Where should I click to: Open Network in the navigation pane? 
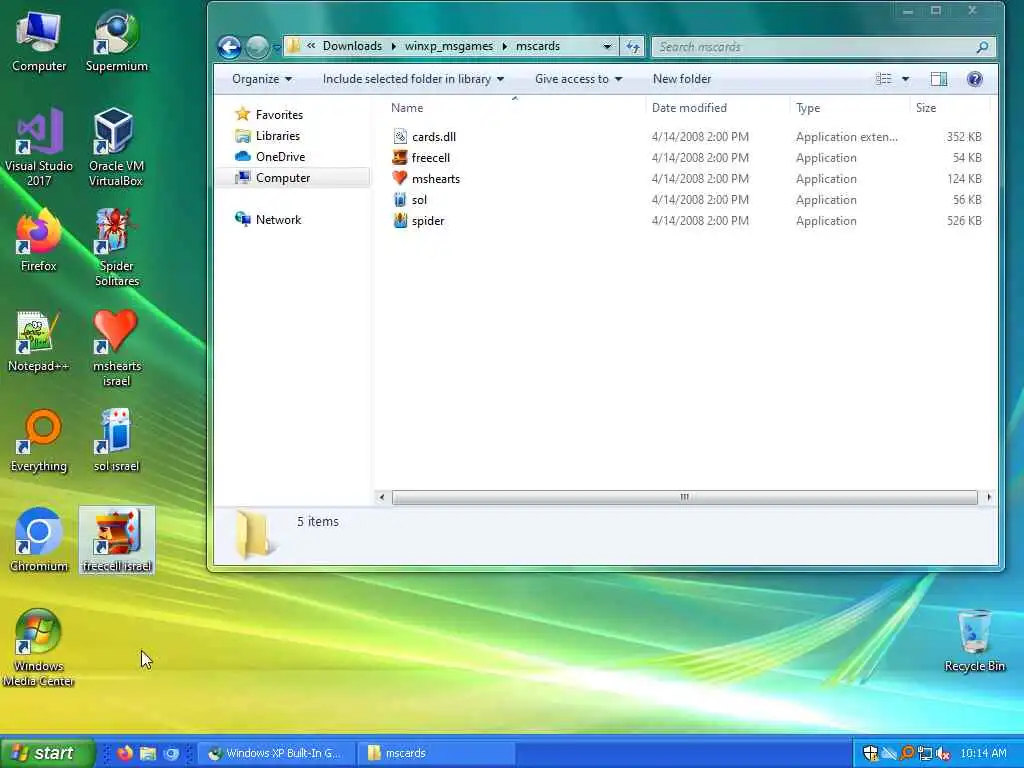(x=278, y=219)
